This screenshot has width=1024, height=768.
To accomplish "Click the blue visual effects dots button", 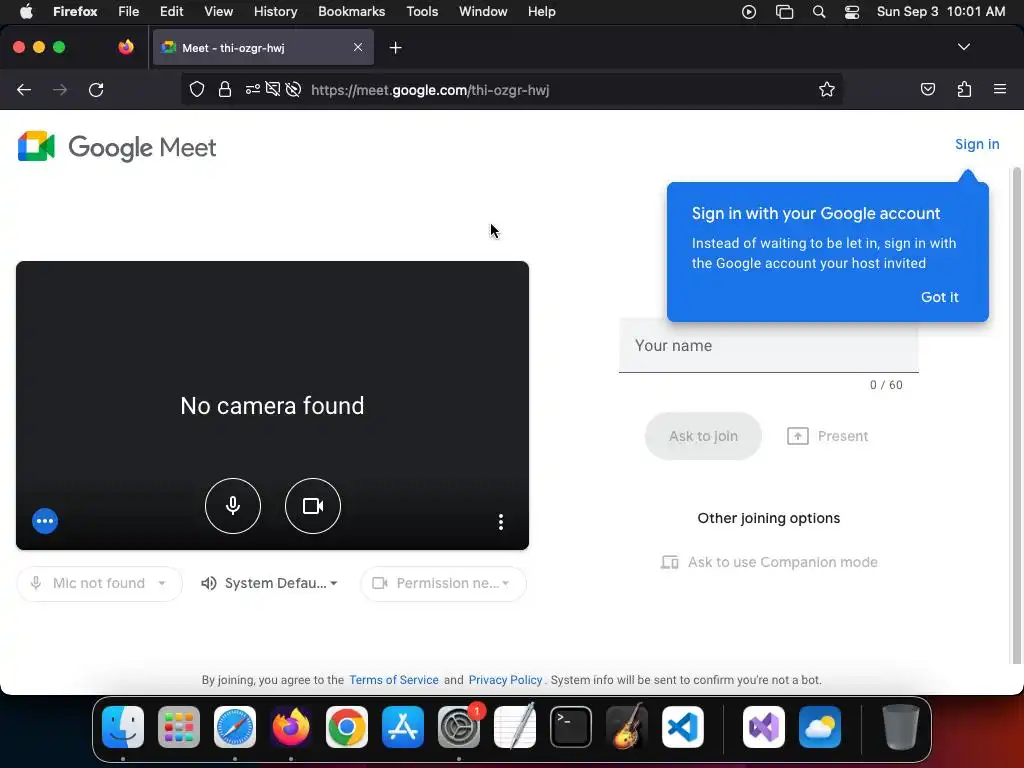I will (45, 520).
